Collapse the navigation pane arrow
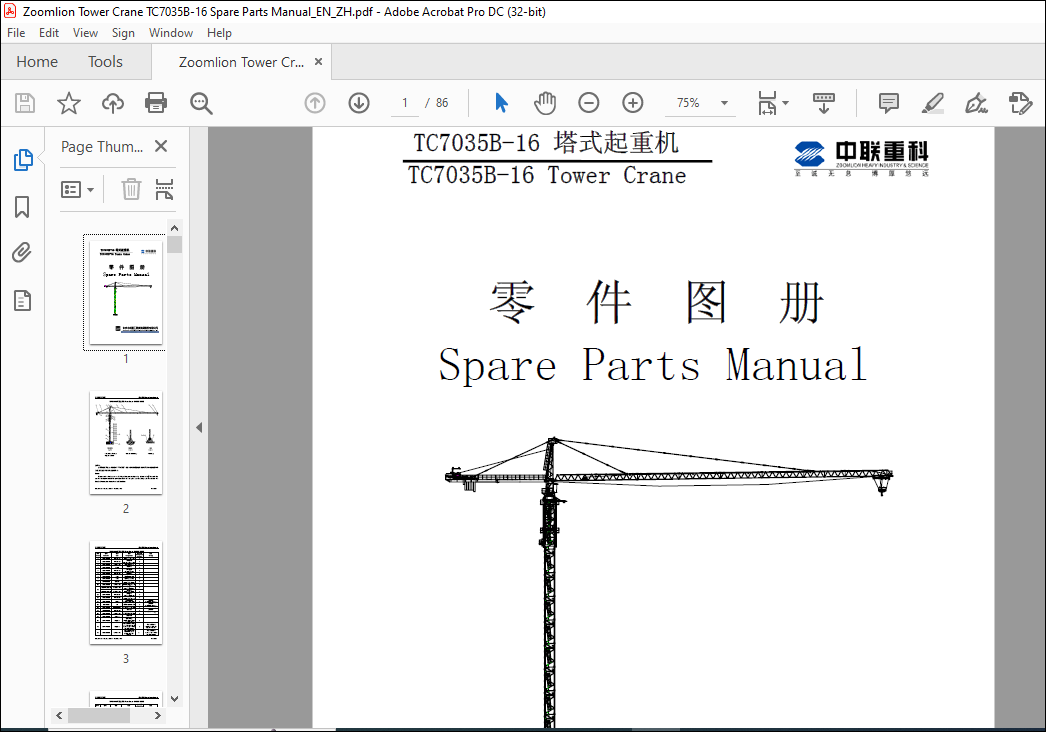The height and width of the screenshot is (732, 1046). [199, 428]
